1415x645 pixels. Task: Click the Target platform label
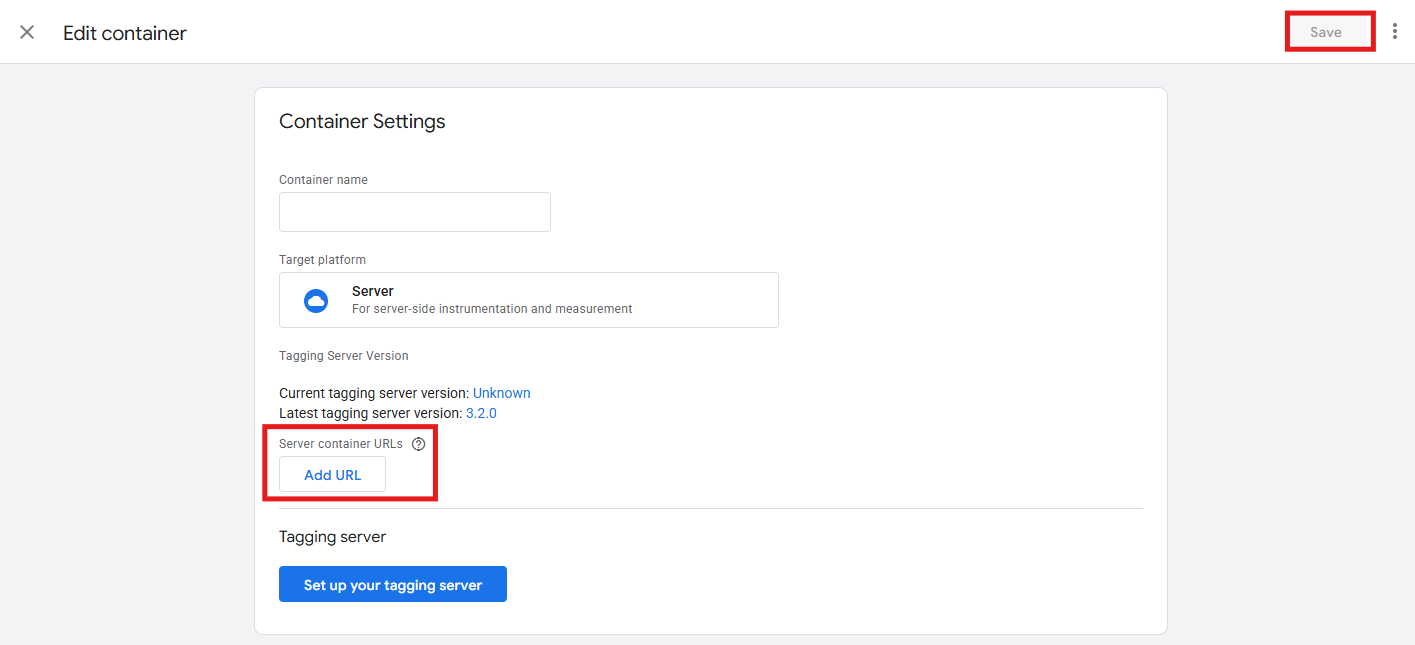coord(322,260)
